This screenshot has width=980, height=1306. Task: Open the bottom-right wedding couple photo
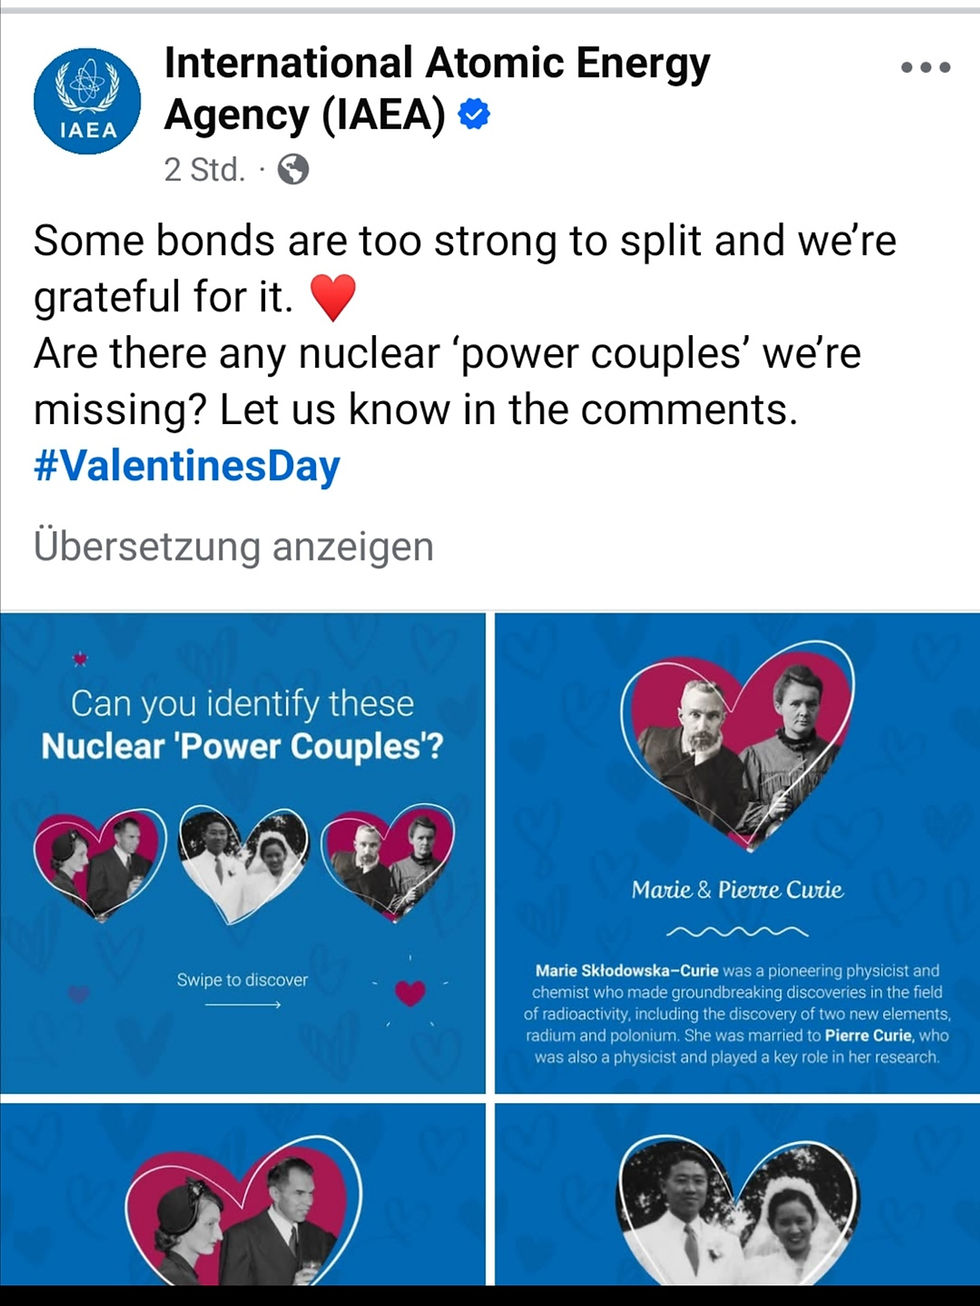737,1200
